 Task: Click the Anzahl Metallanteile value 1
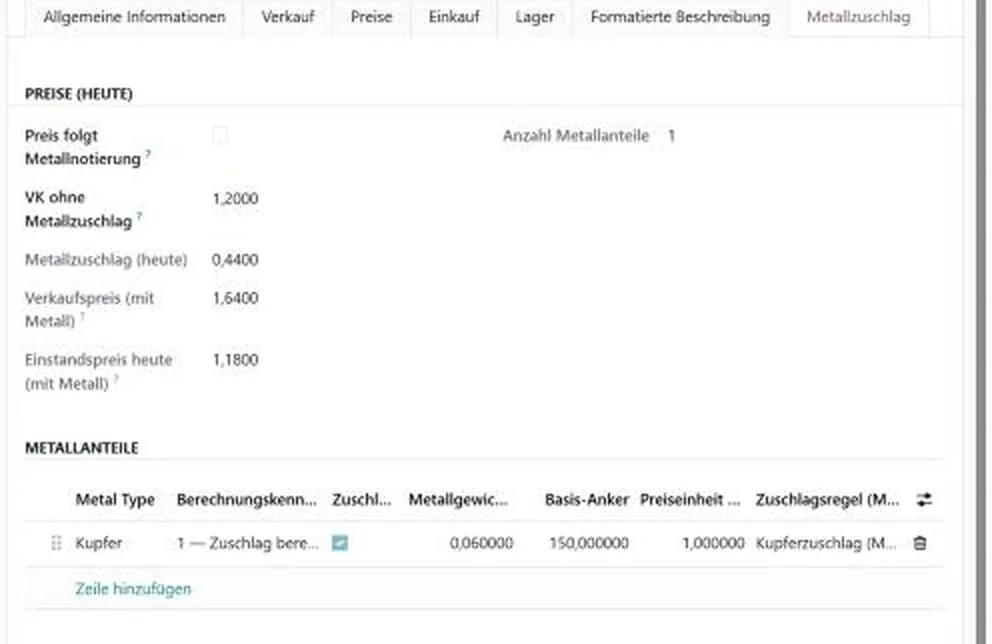(672, 135)
